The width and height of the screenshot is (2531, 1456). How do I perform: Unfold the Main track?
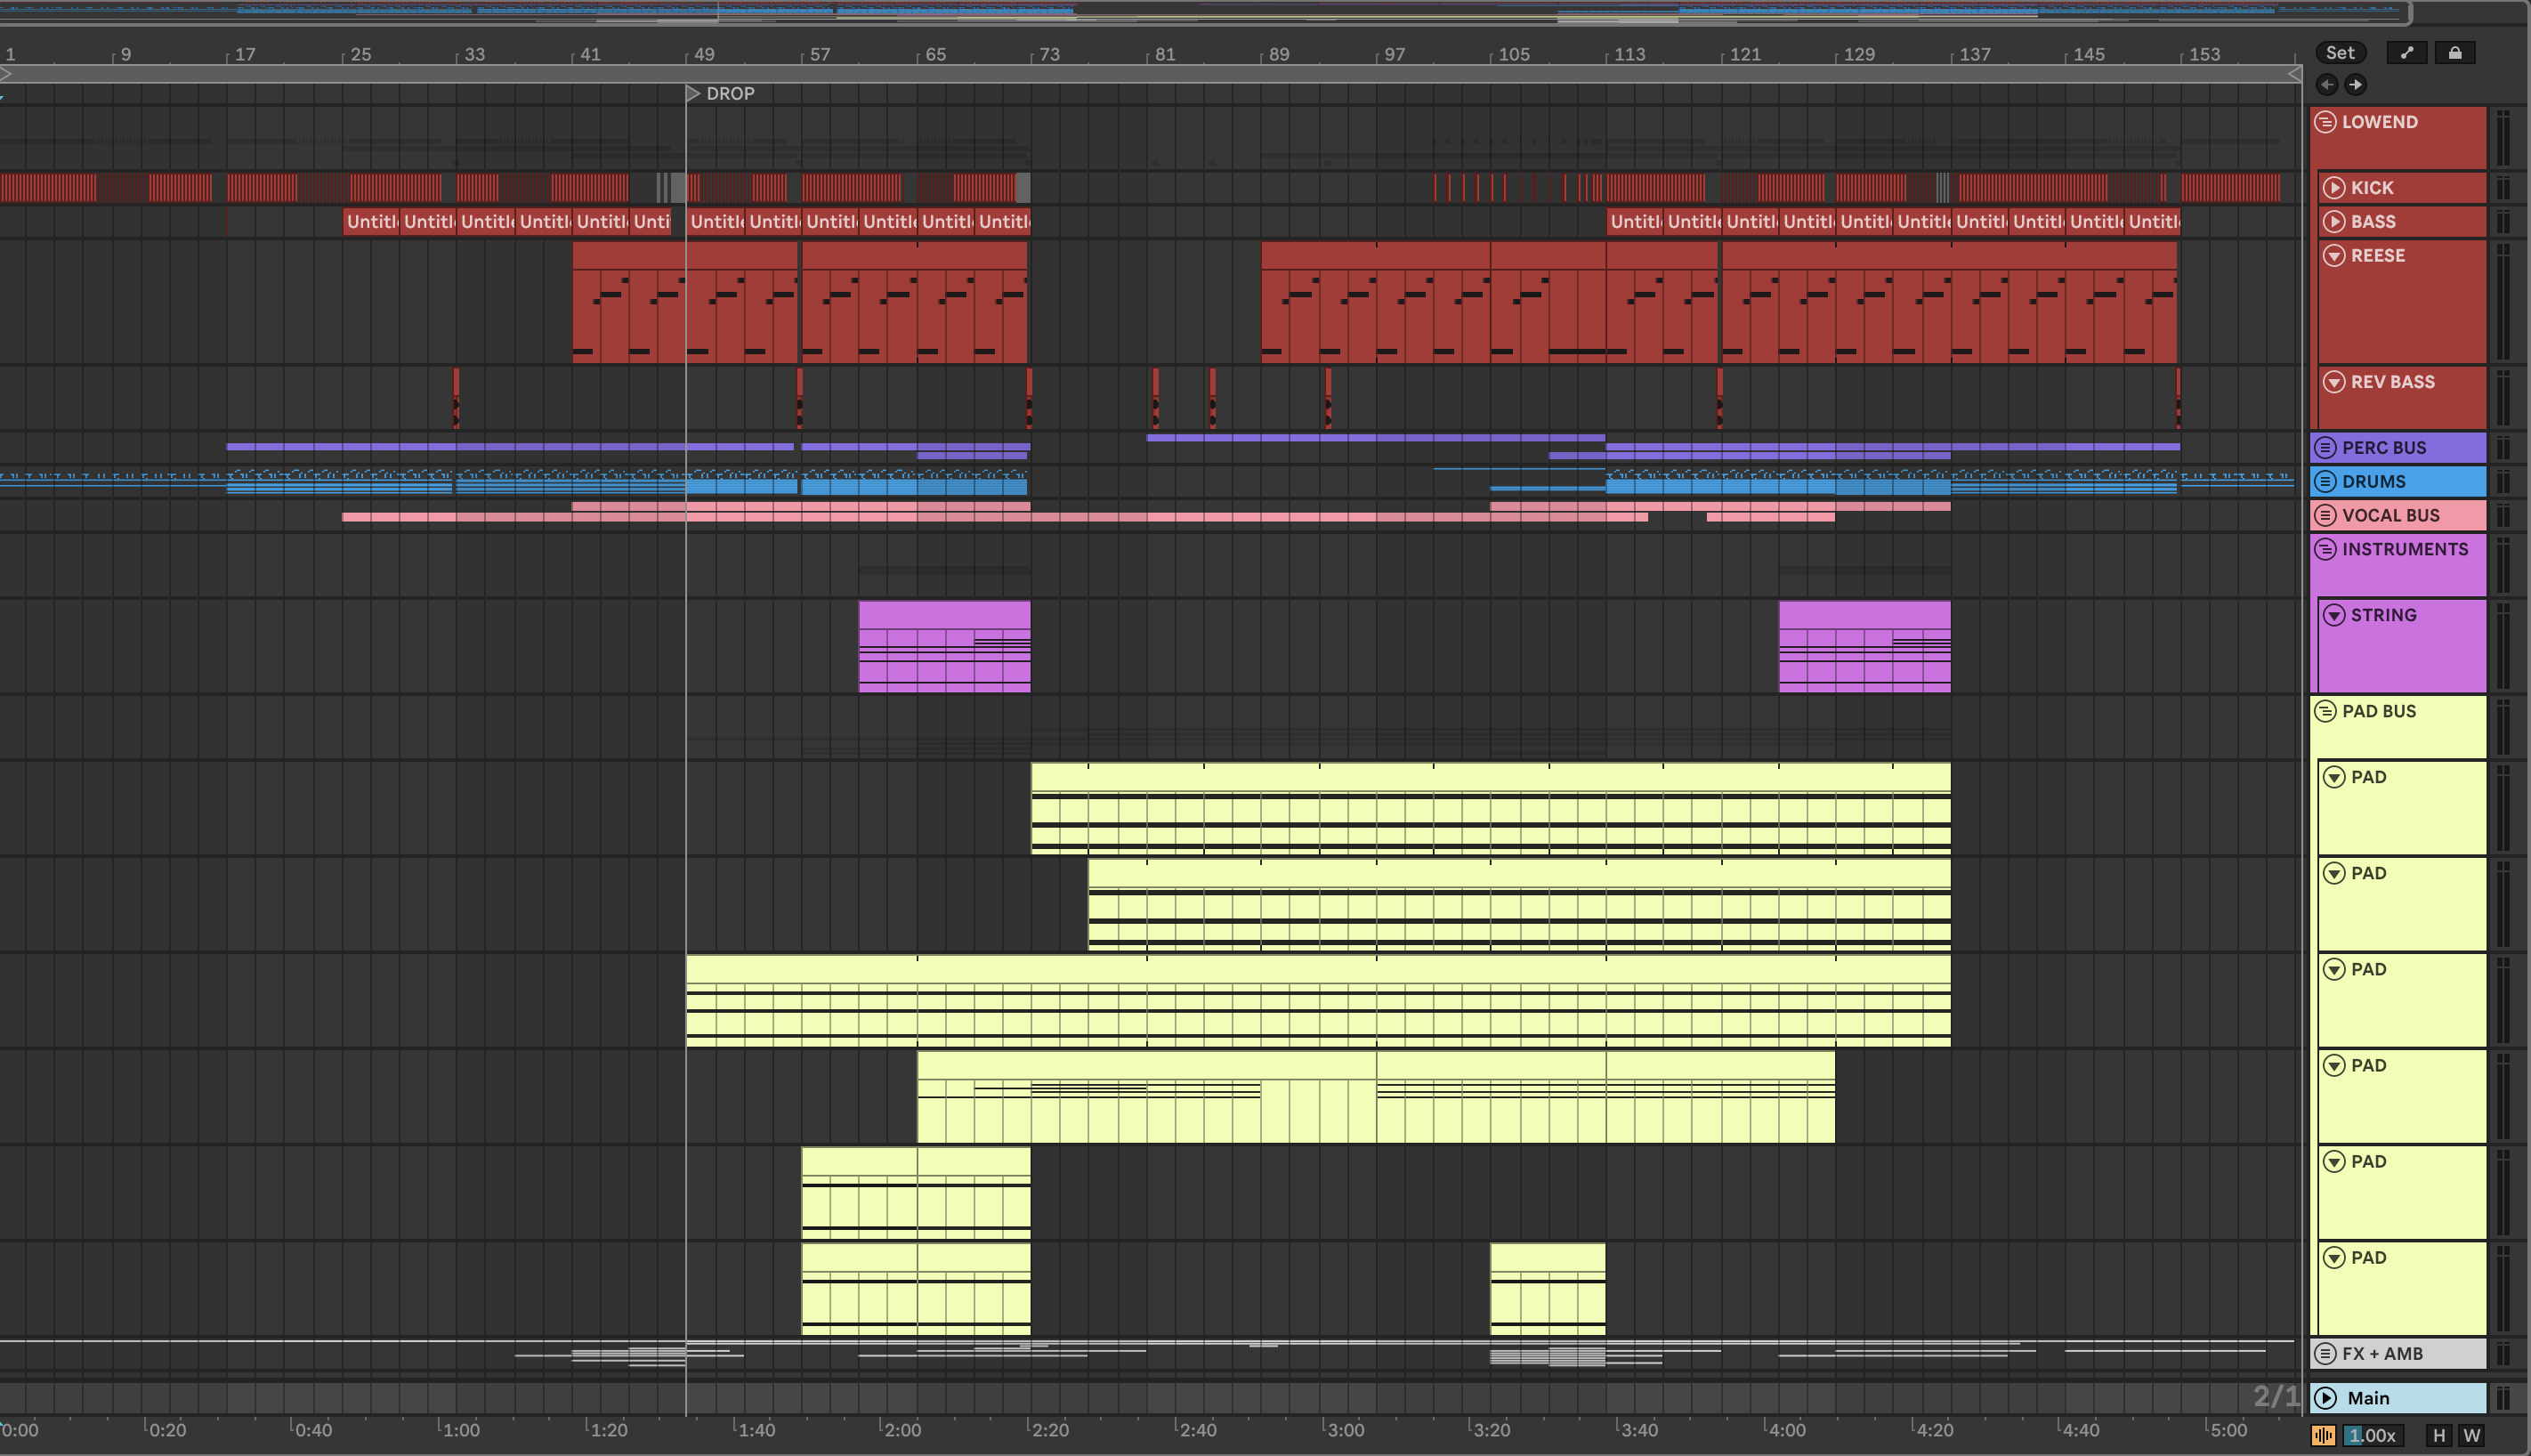[2326, 1398]
